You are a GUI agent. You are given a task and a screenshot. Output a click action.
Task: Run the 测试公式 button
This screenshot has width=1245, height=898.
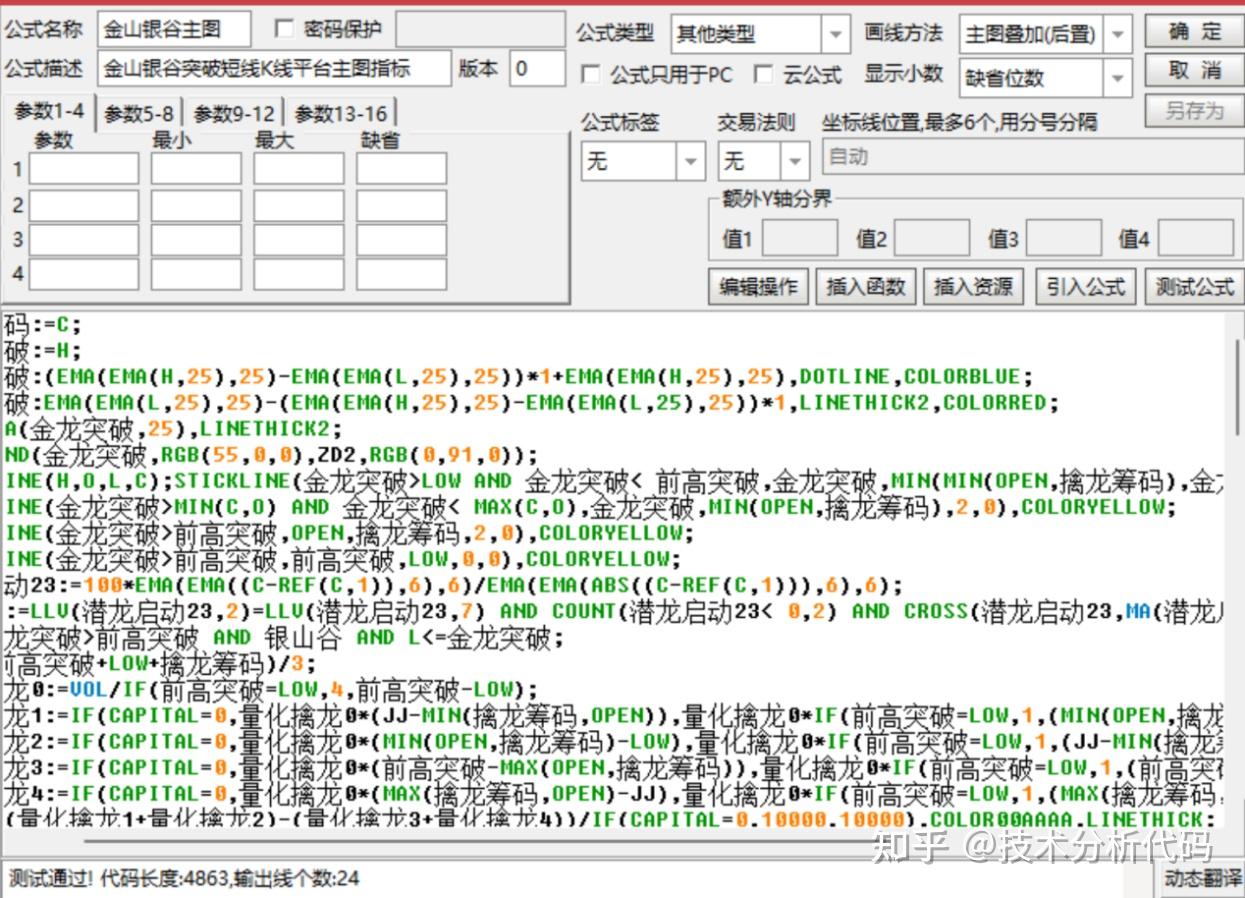[1194, 287]
